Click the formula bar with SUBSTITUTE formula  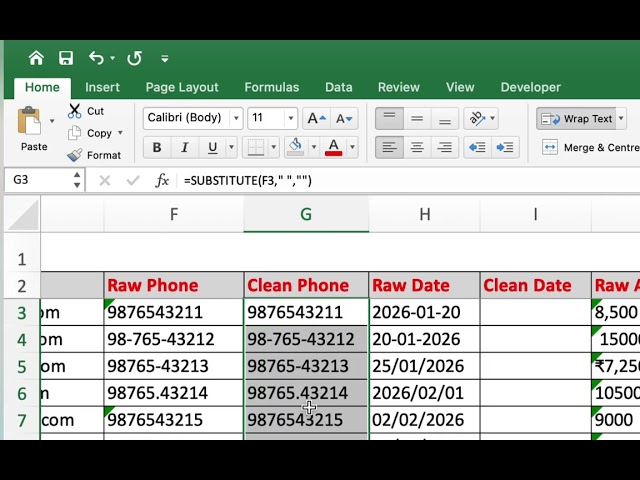[410, 180]
